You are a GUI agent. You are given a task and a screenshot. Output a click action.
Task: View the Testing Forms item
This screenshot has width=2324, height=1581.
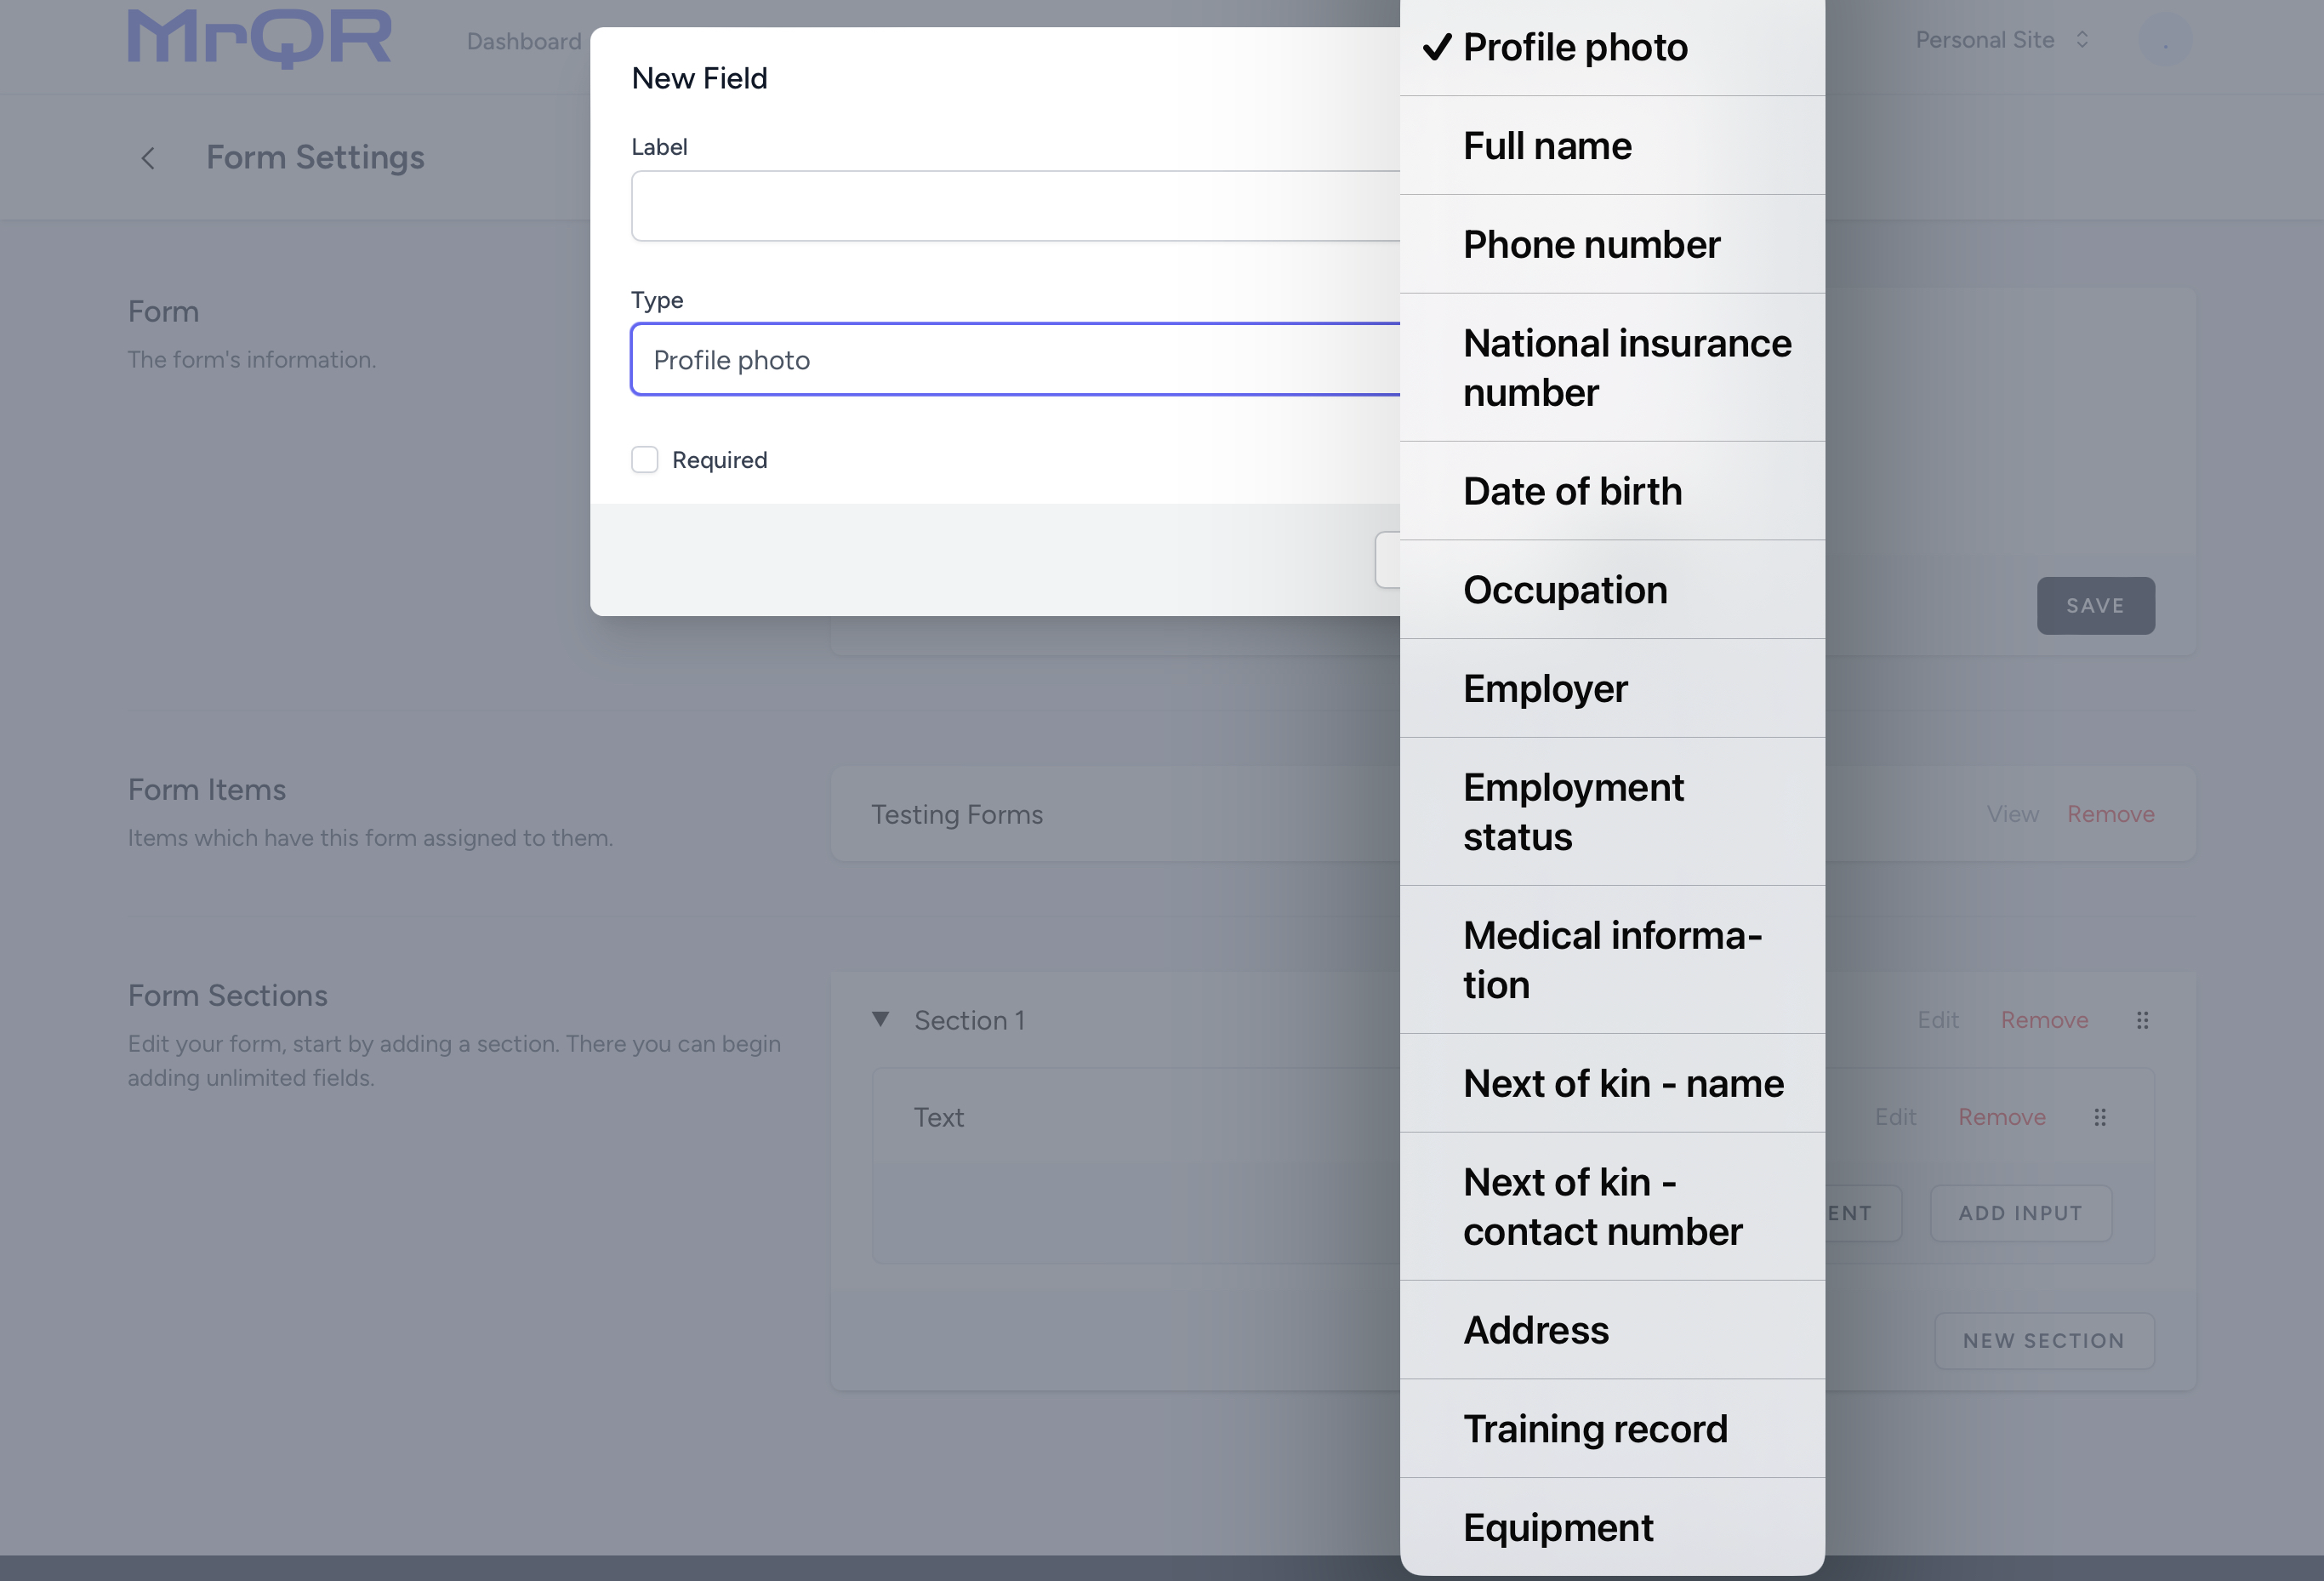click(2012, 814)
